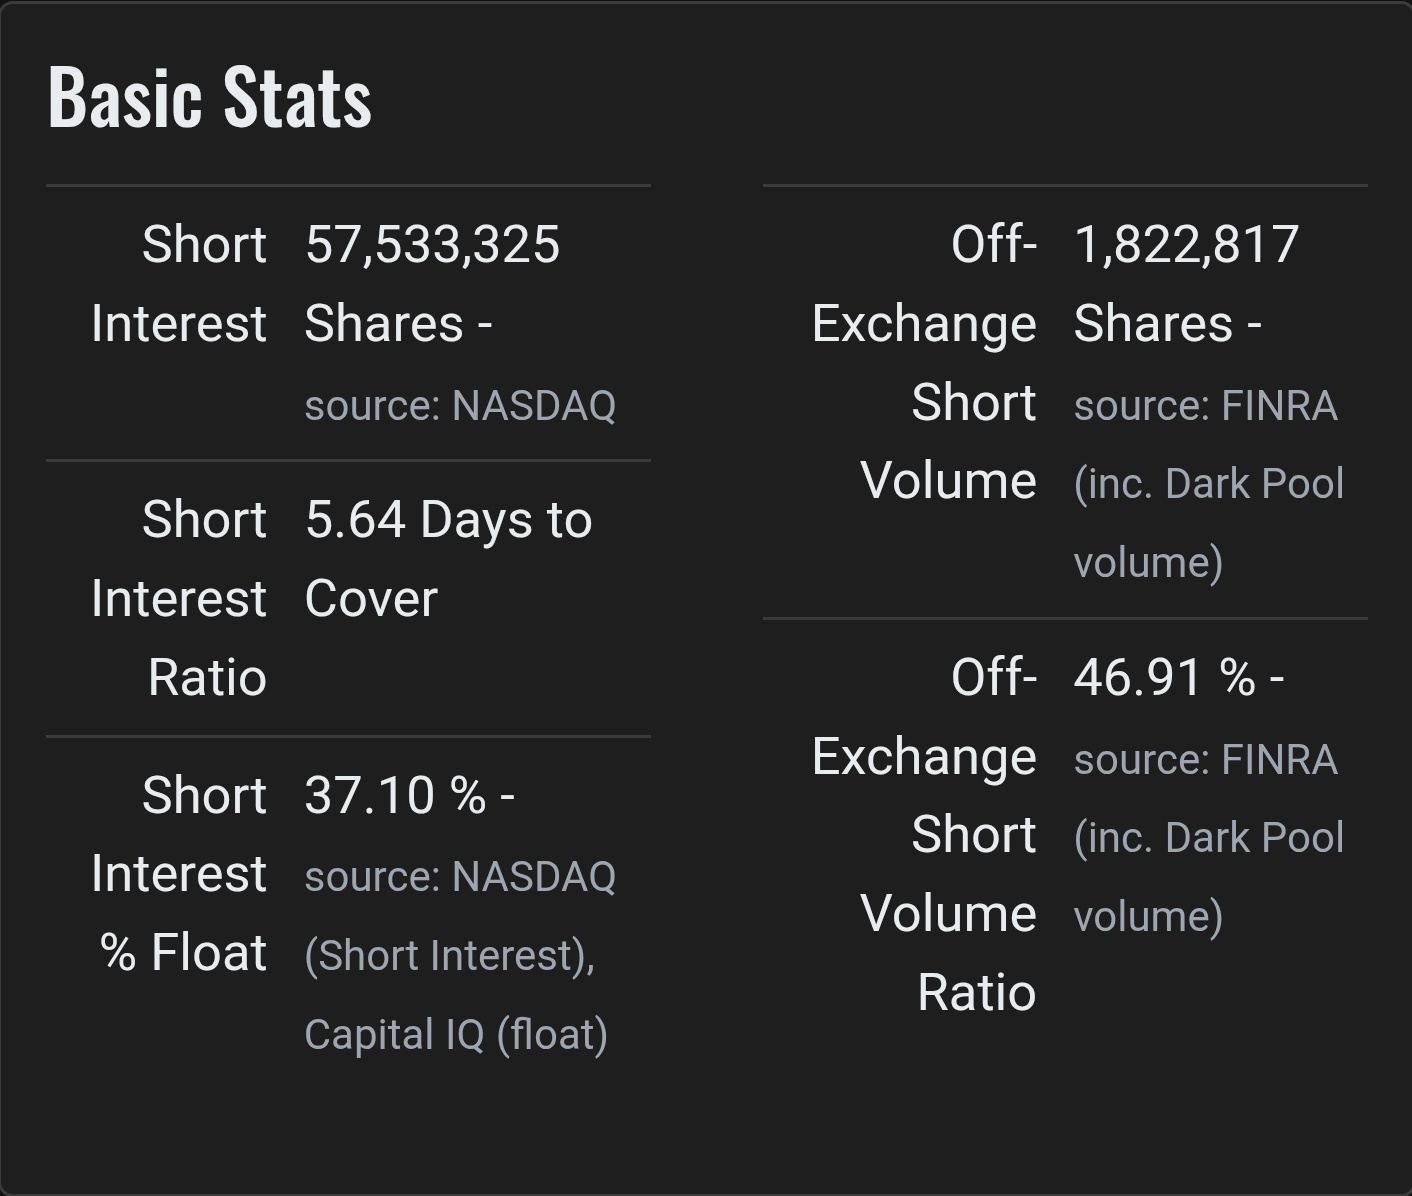
Task: Click source: NASDAQ under Short Interest
Action: point(460,406)
